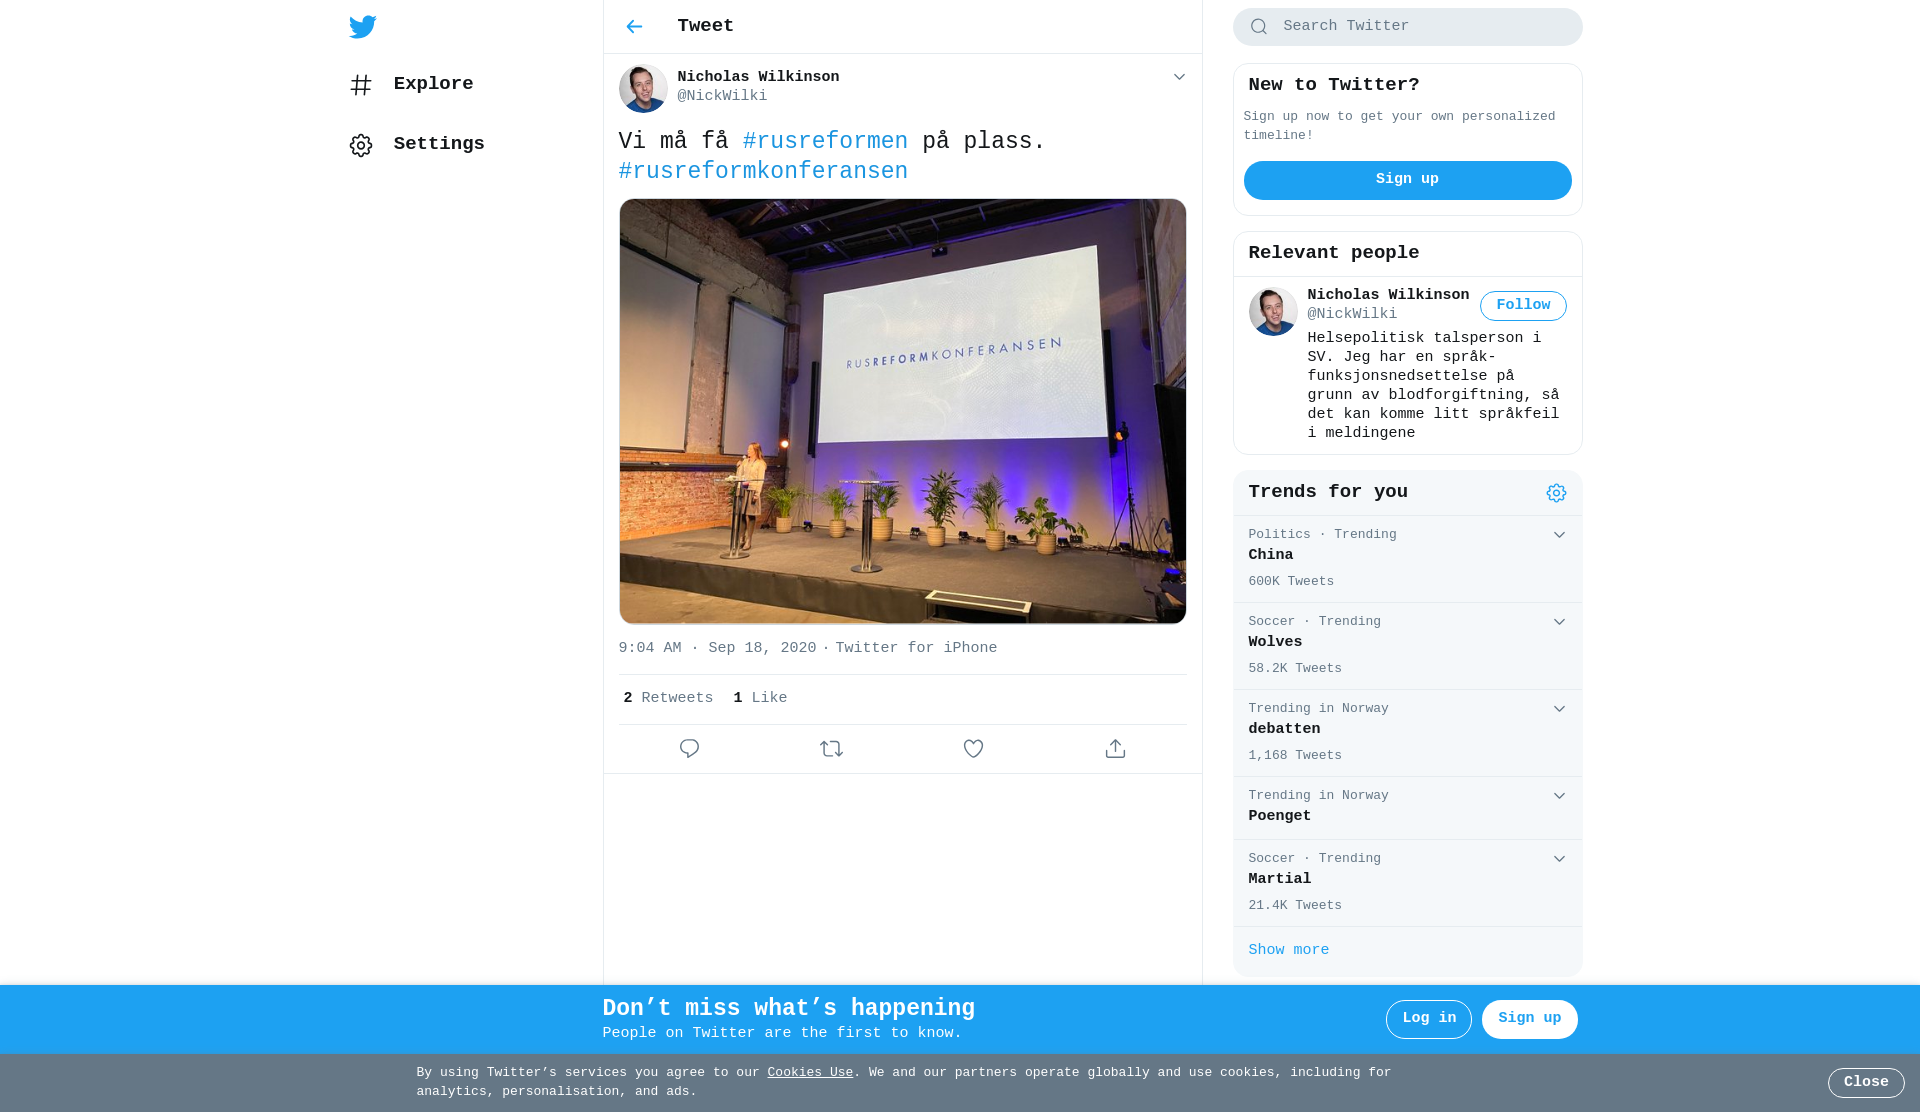Open the Wolves trending topic
The width and height of the screenshot is (1920, 1112).
pyautogui.click(x=1407, y=646)
